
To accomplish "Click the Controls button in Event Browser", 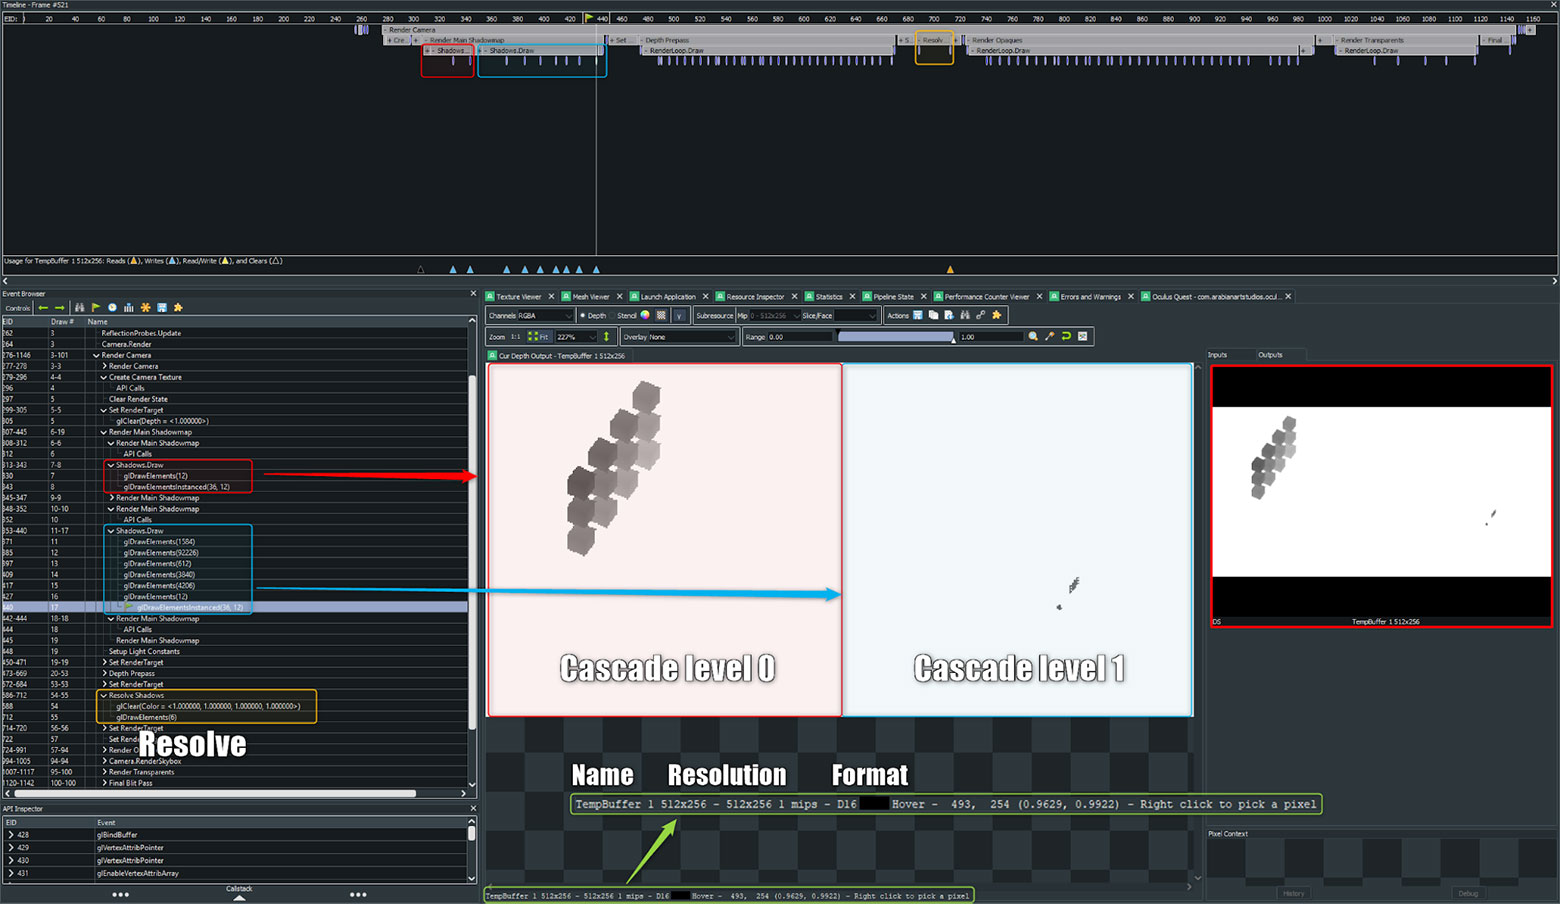I will (18, 308).
